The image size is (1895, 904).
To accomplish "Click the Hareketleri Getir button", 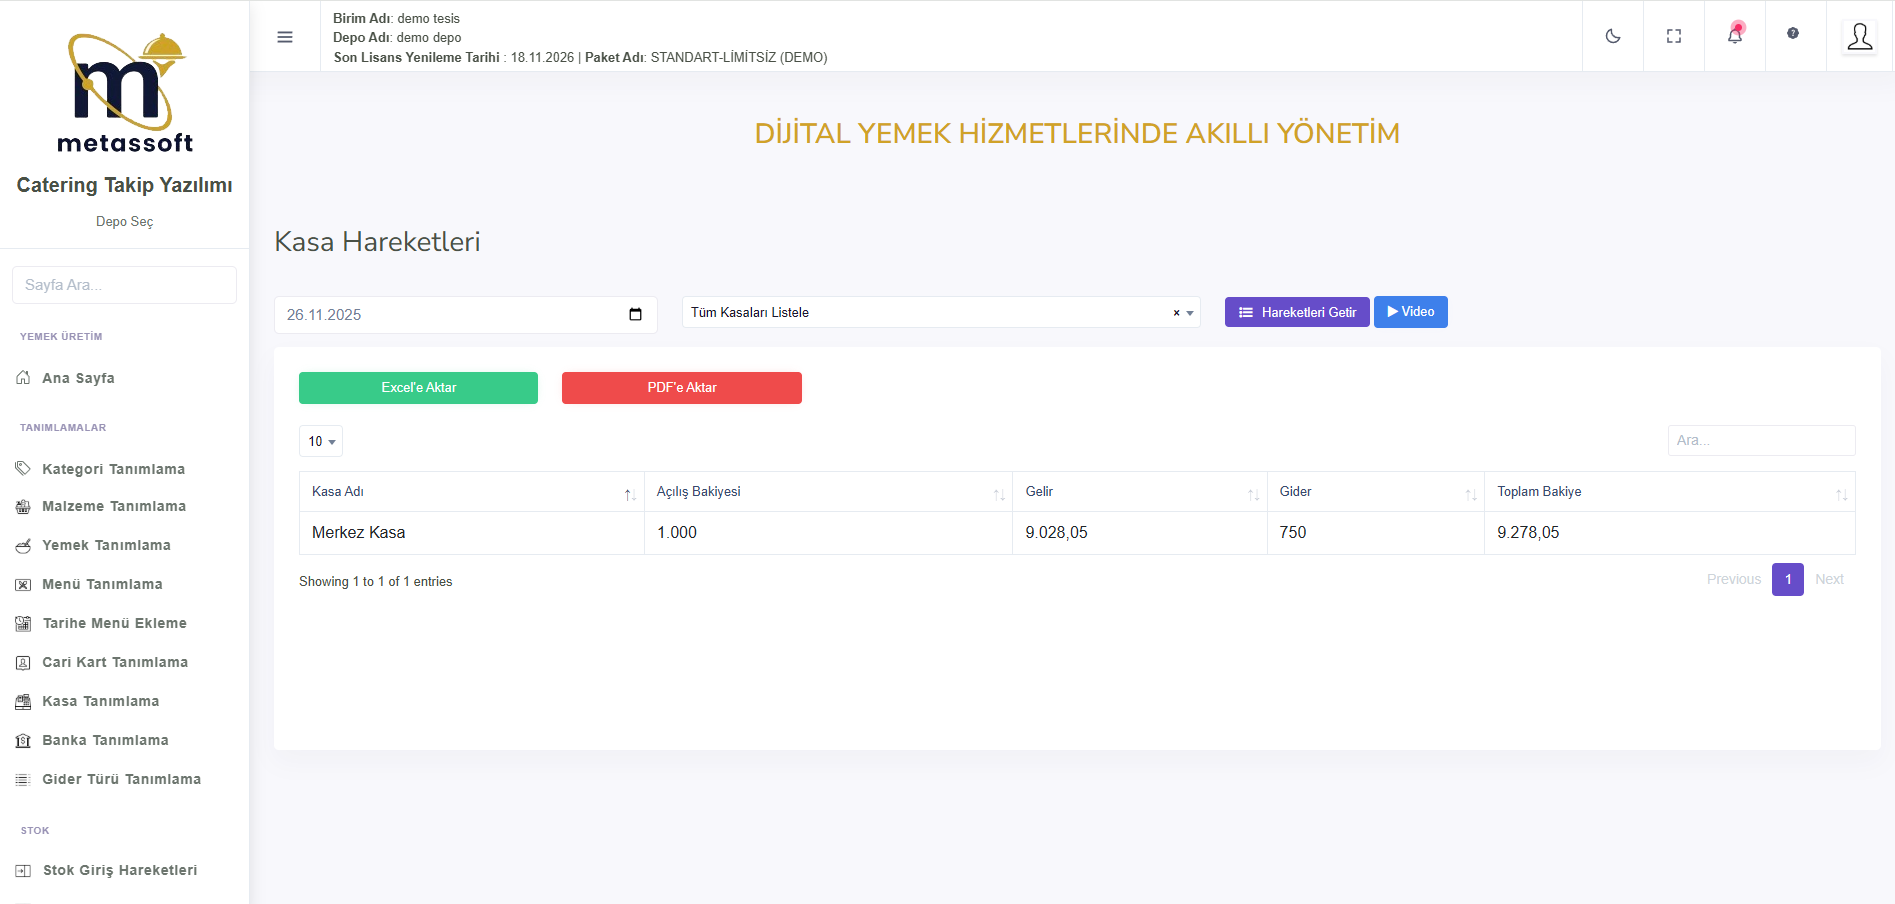I will (x=1296, y=312).
